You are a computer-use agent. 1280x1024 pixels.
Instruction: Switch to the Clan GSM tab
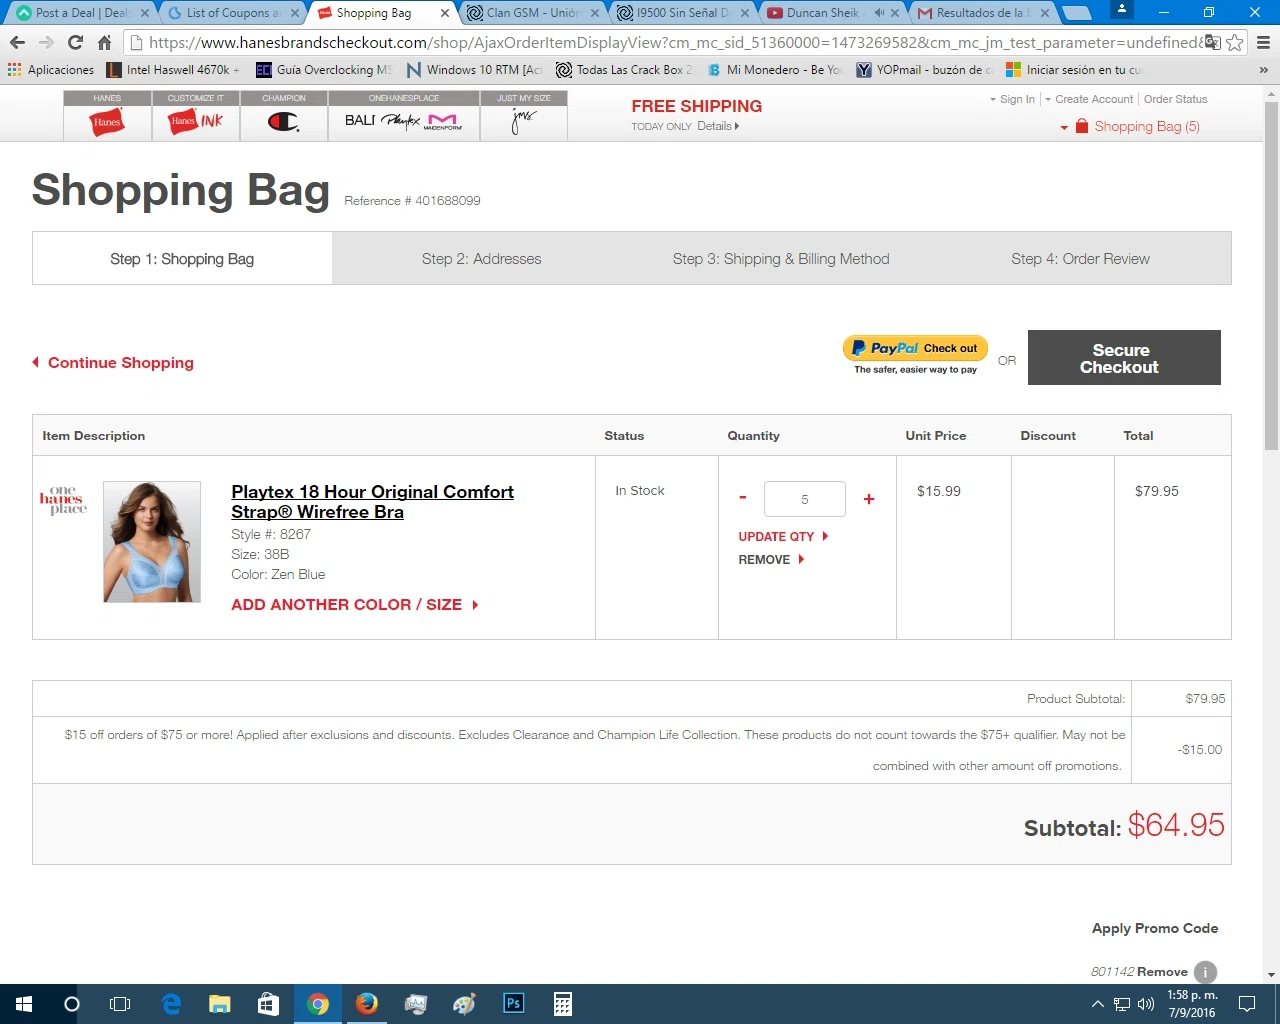[x=533, y=13]
